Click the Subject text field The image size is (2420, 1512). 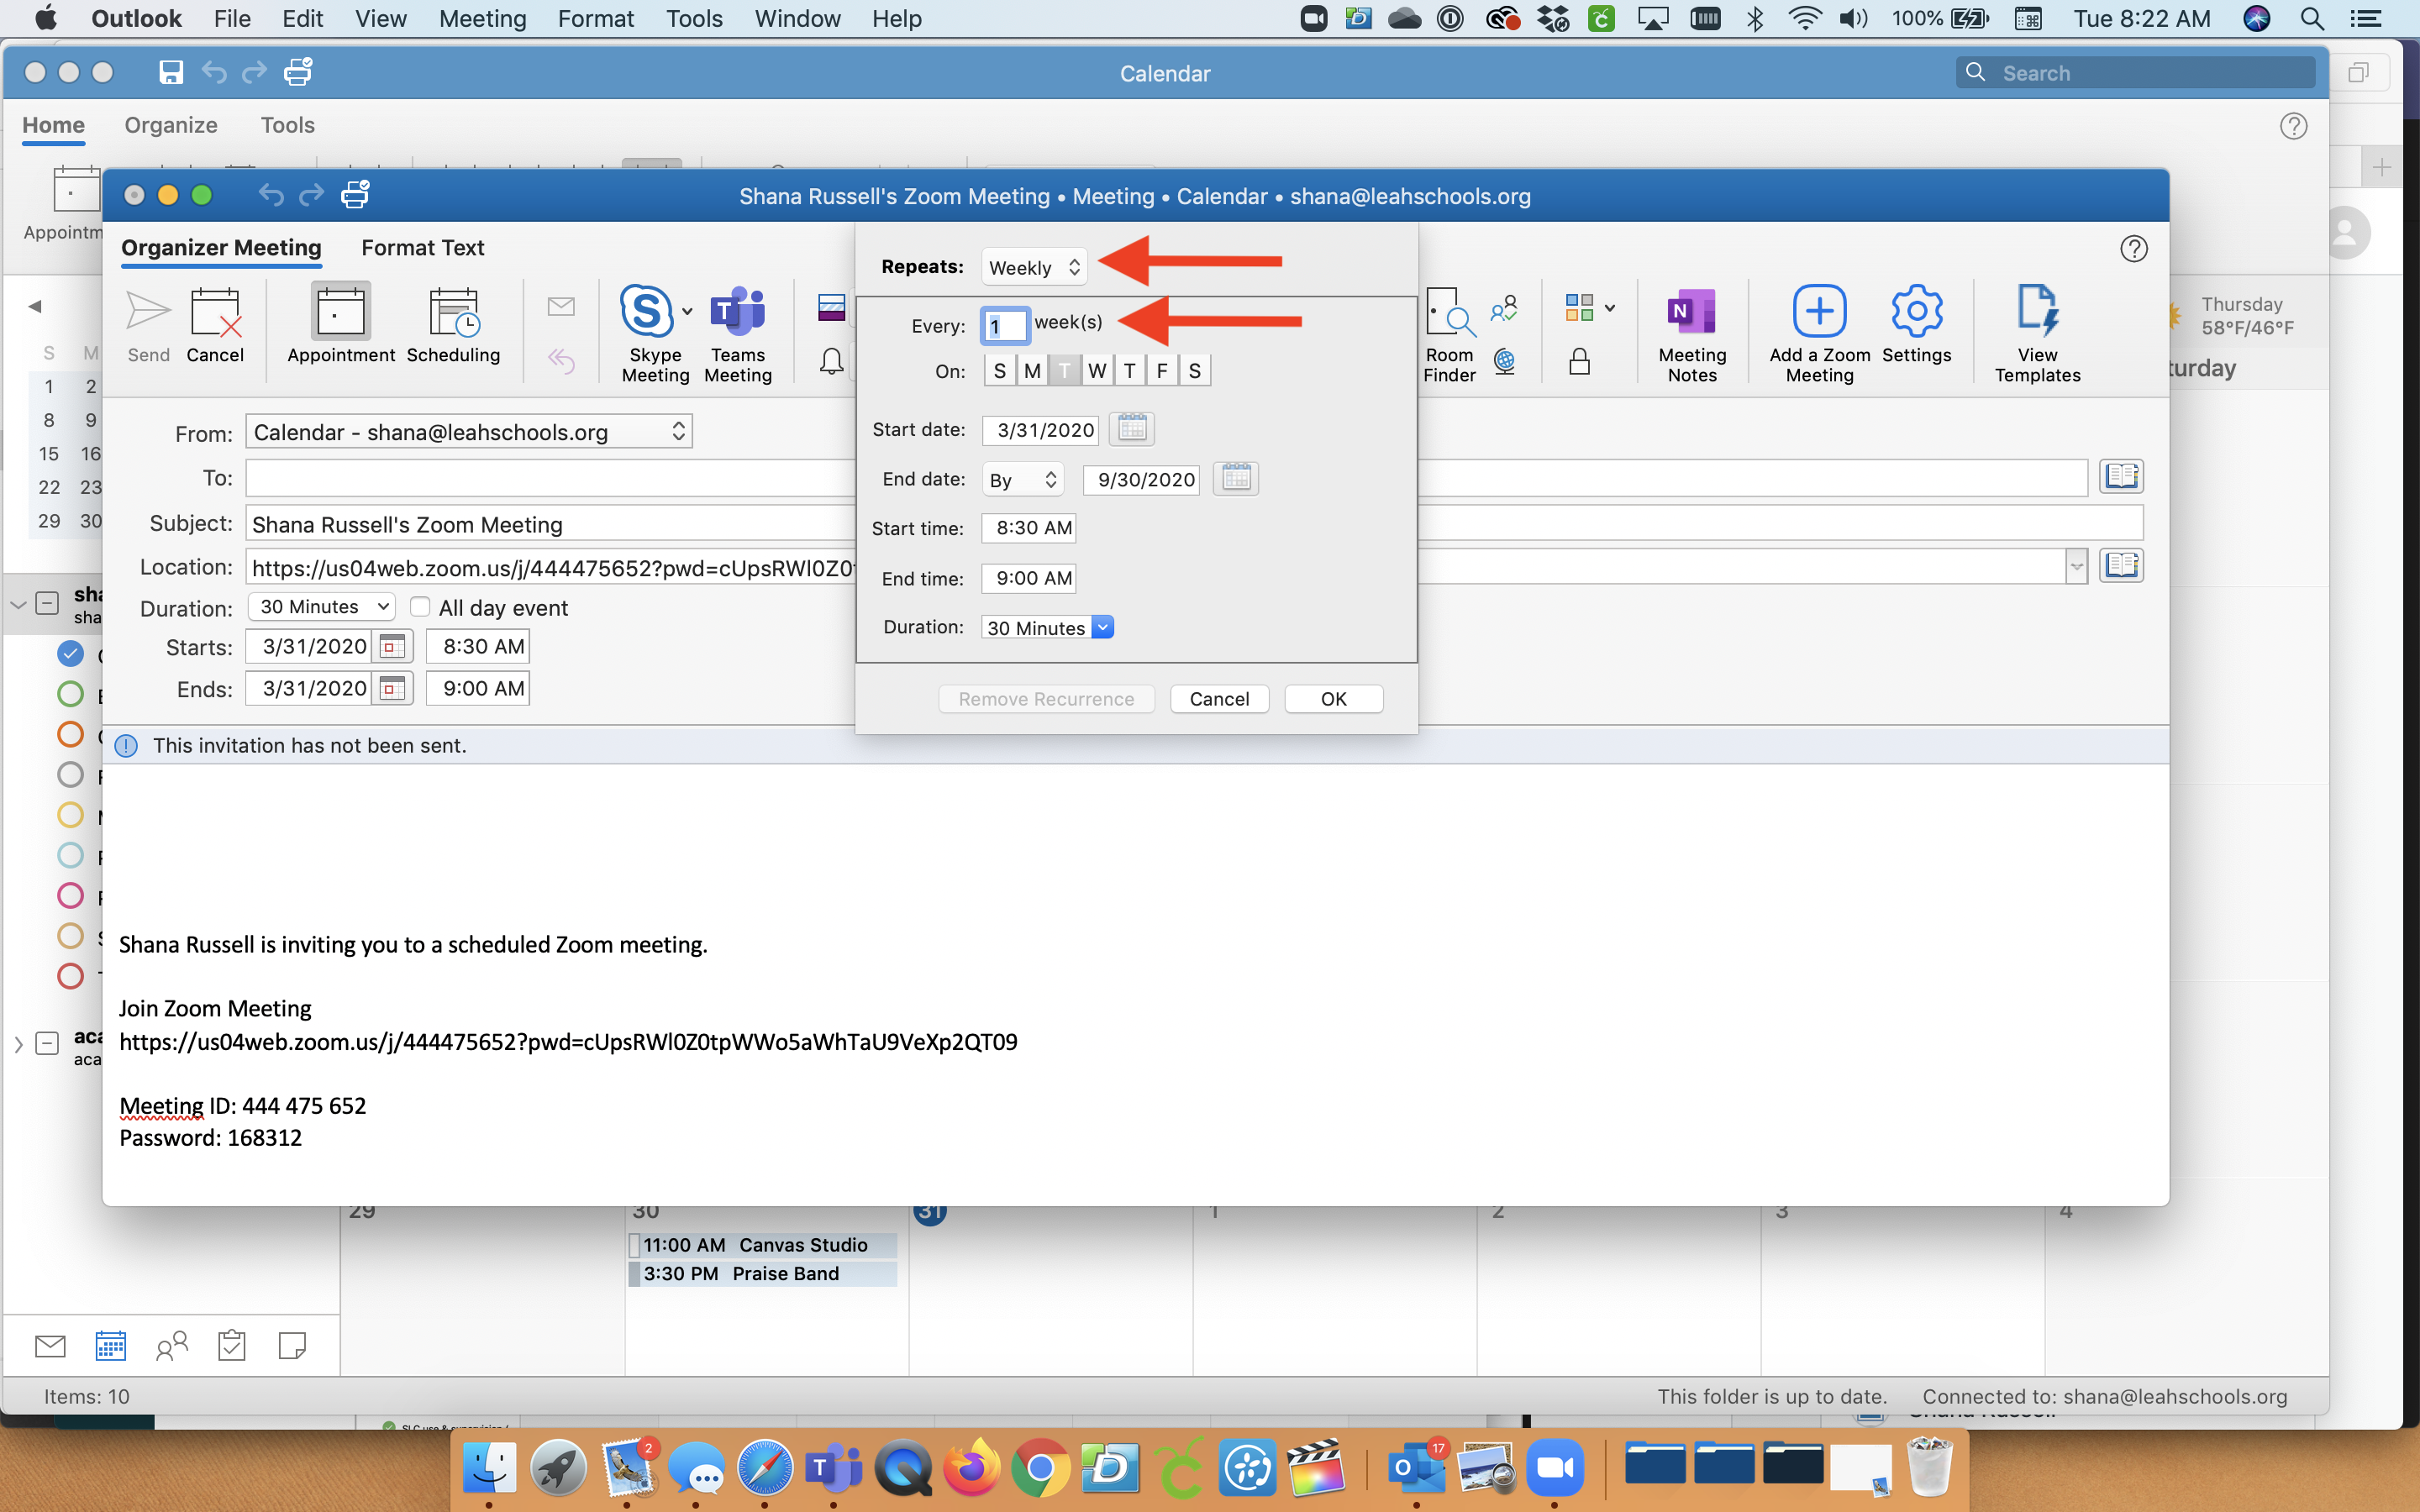(x=1194, y=524)
